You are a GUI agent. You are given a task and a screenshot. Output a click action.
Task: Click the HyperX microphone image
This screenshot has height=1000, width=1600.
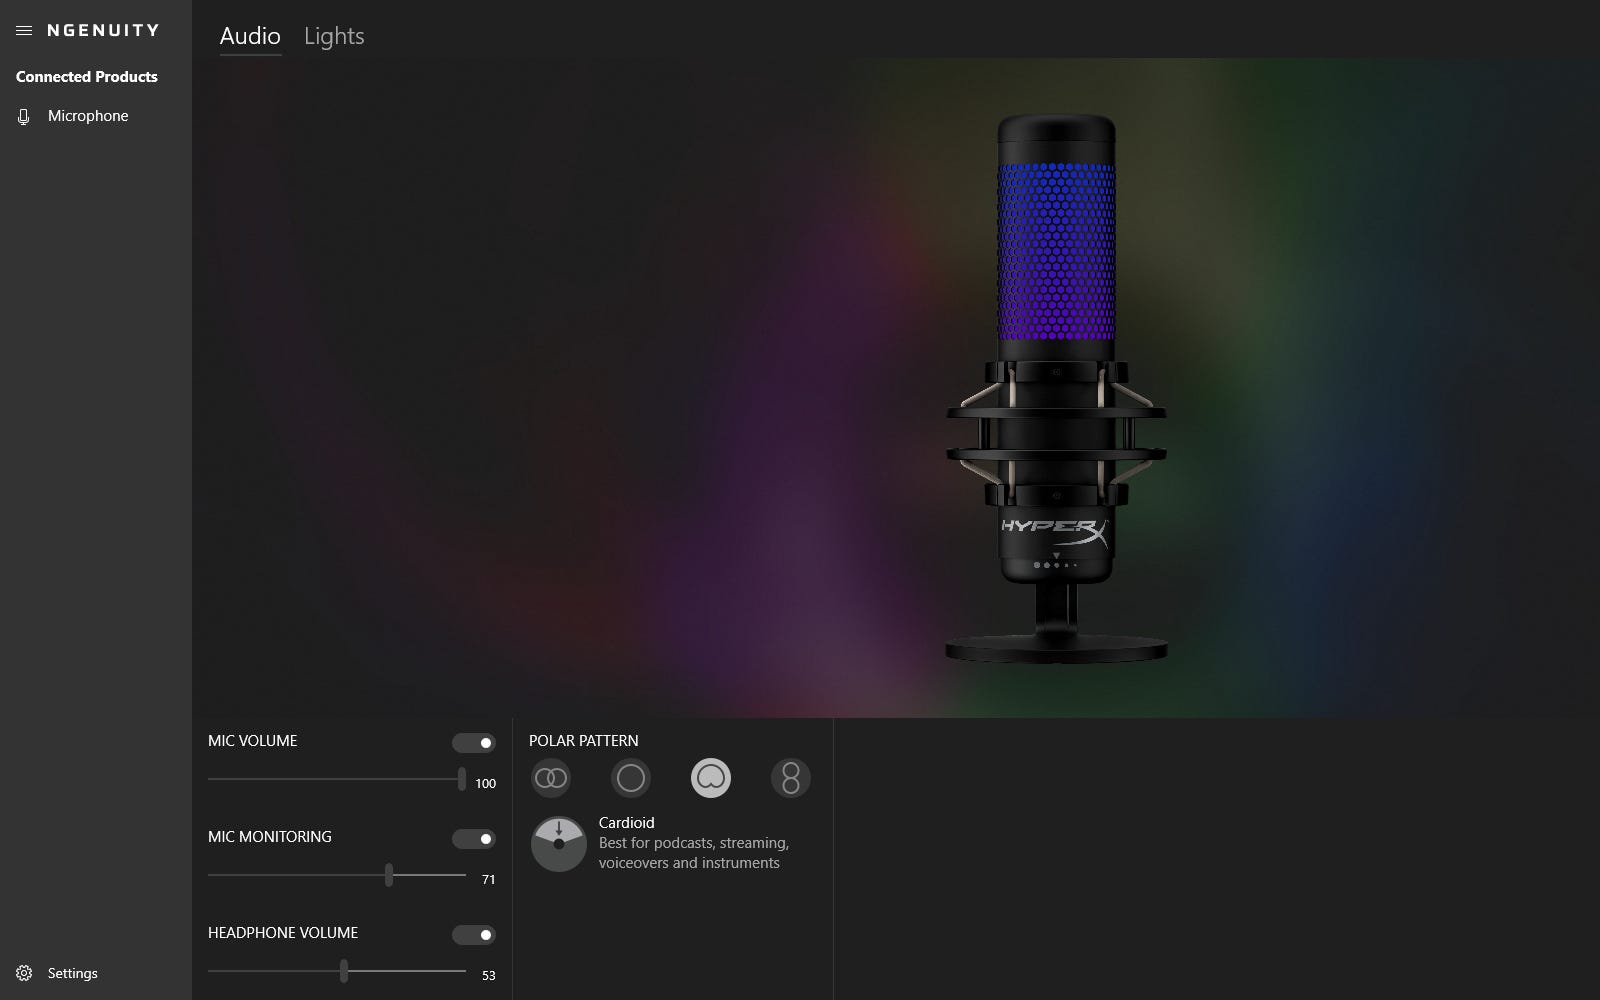click(x=1056, y=388)
